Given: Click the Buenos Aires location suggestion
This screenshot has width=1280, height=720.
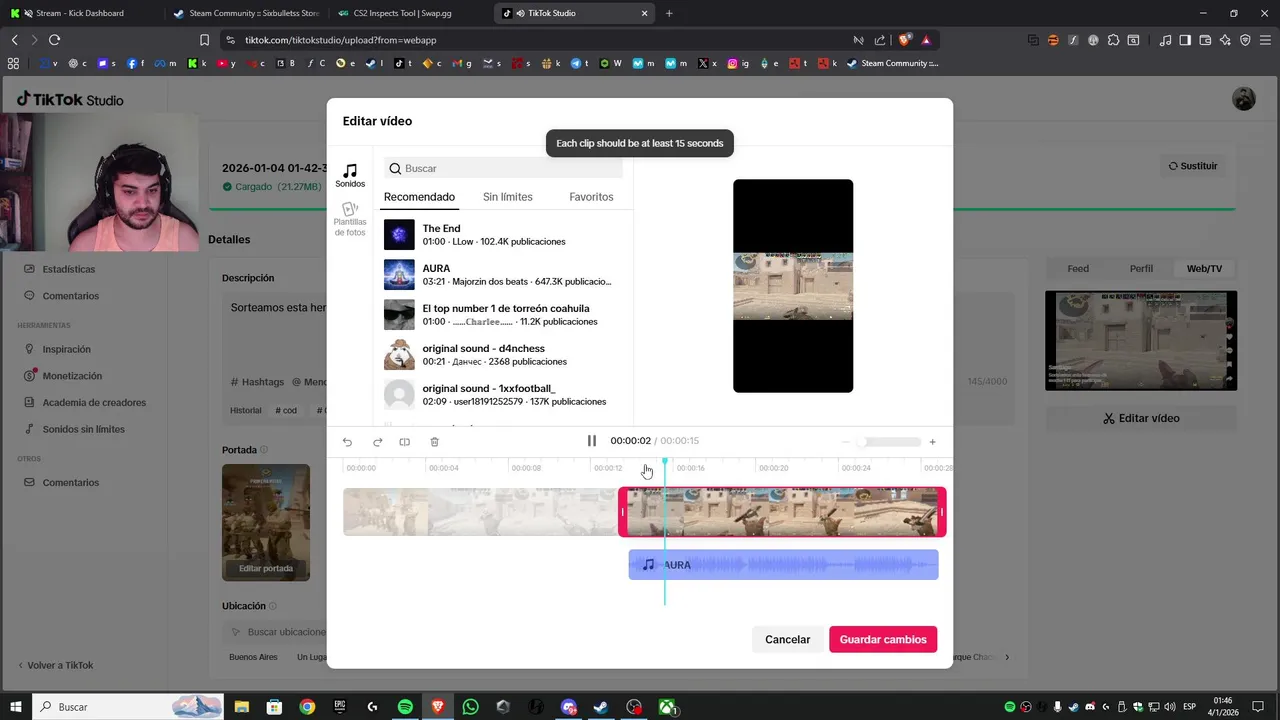Looking at the screenshot, I should click(x=253, y=657).
